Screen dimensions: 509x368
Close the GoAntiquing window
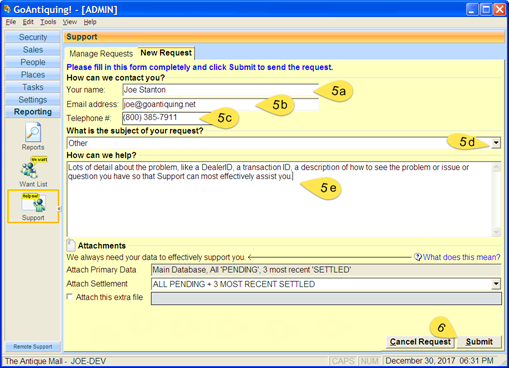[x=500, y=10]
